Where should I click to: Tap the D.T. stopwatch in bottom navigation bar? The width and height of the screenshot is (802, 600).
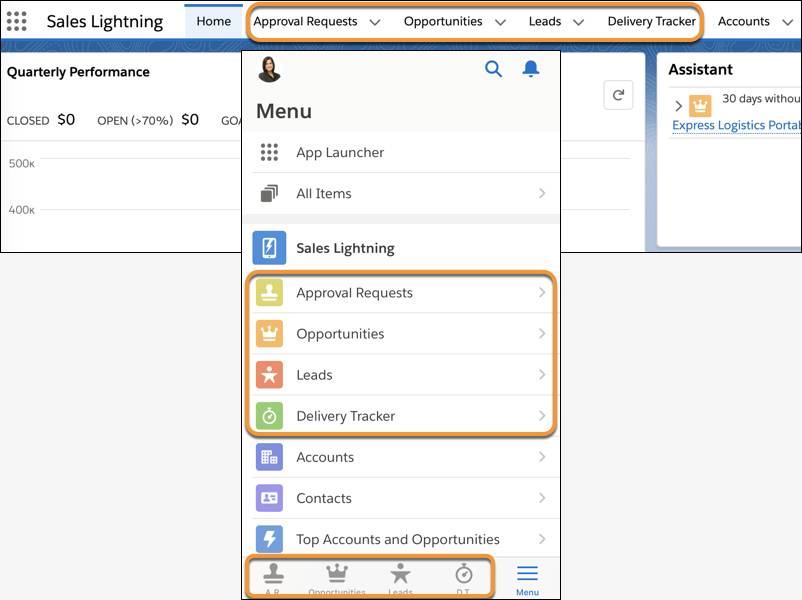[x=463, y=573]
